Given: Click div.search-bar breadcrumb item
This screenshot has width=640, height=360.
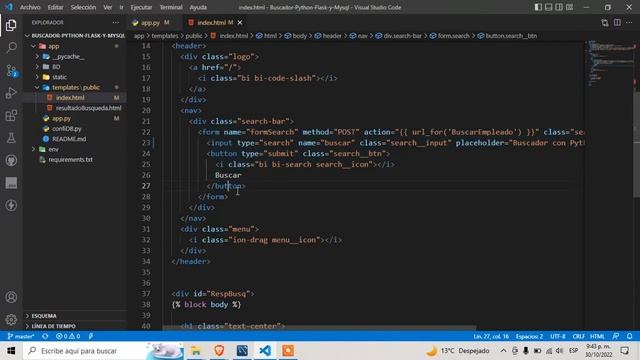Looking at the screenshot, I should click(398, 36).
